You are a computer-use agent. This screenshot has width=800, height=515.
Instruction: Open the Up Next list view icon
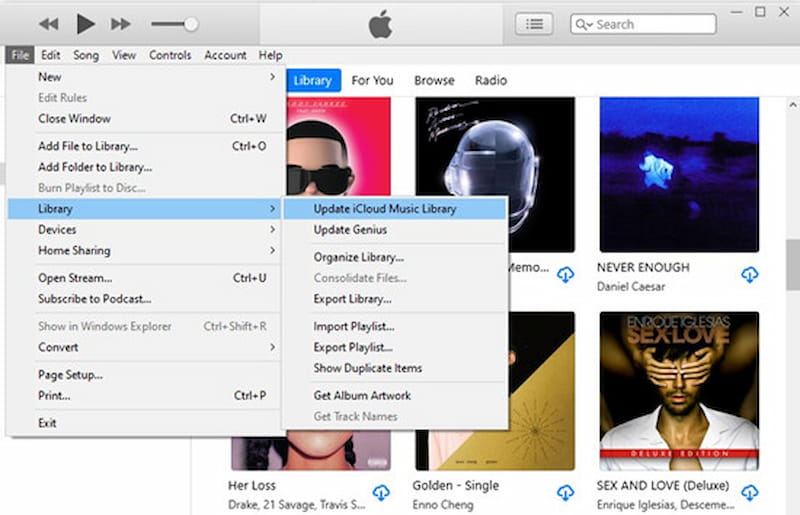534,24
